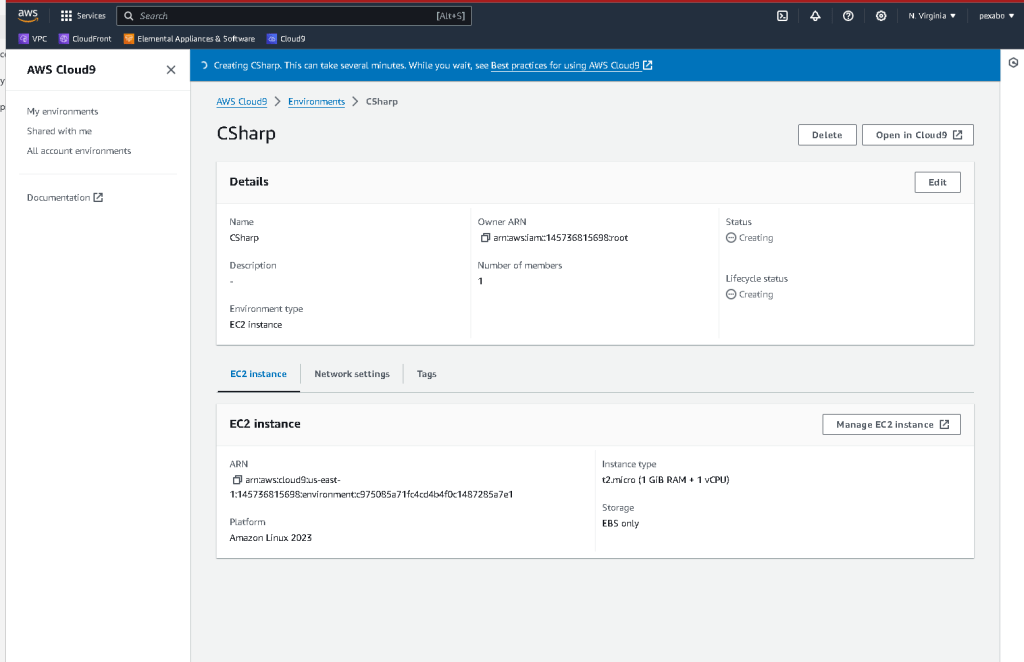Close the AWS Cloud9 side panel
This screenshot has width=1024, height=662.
171,70
